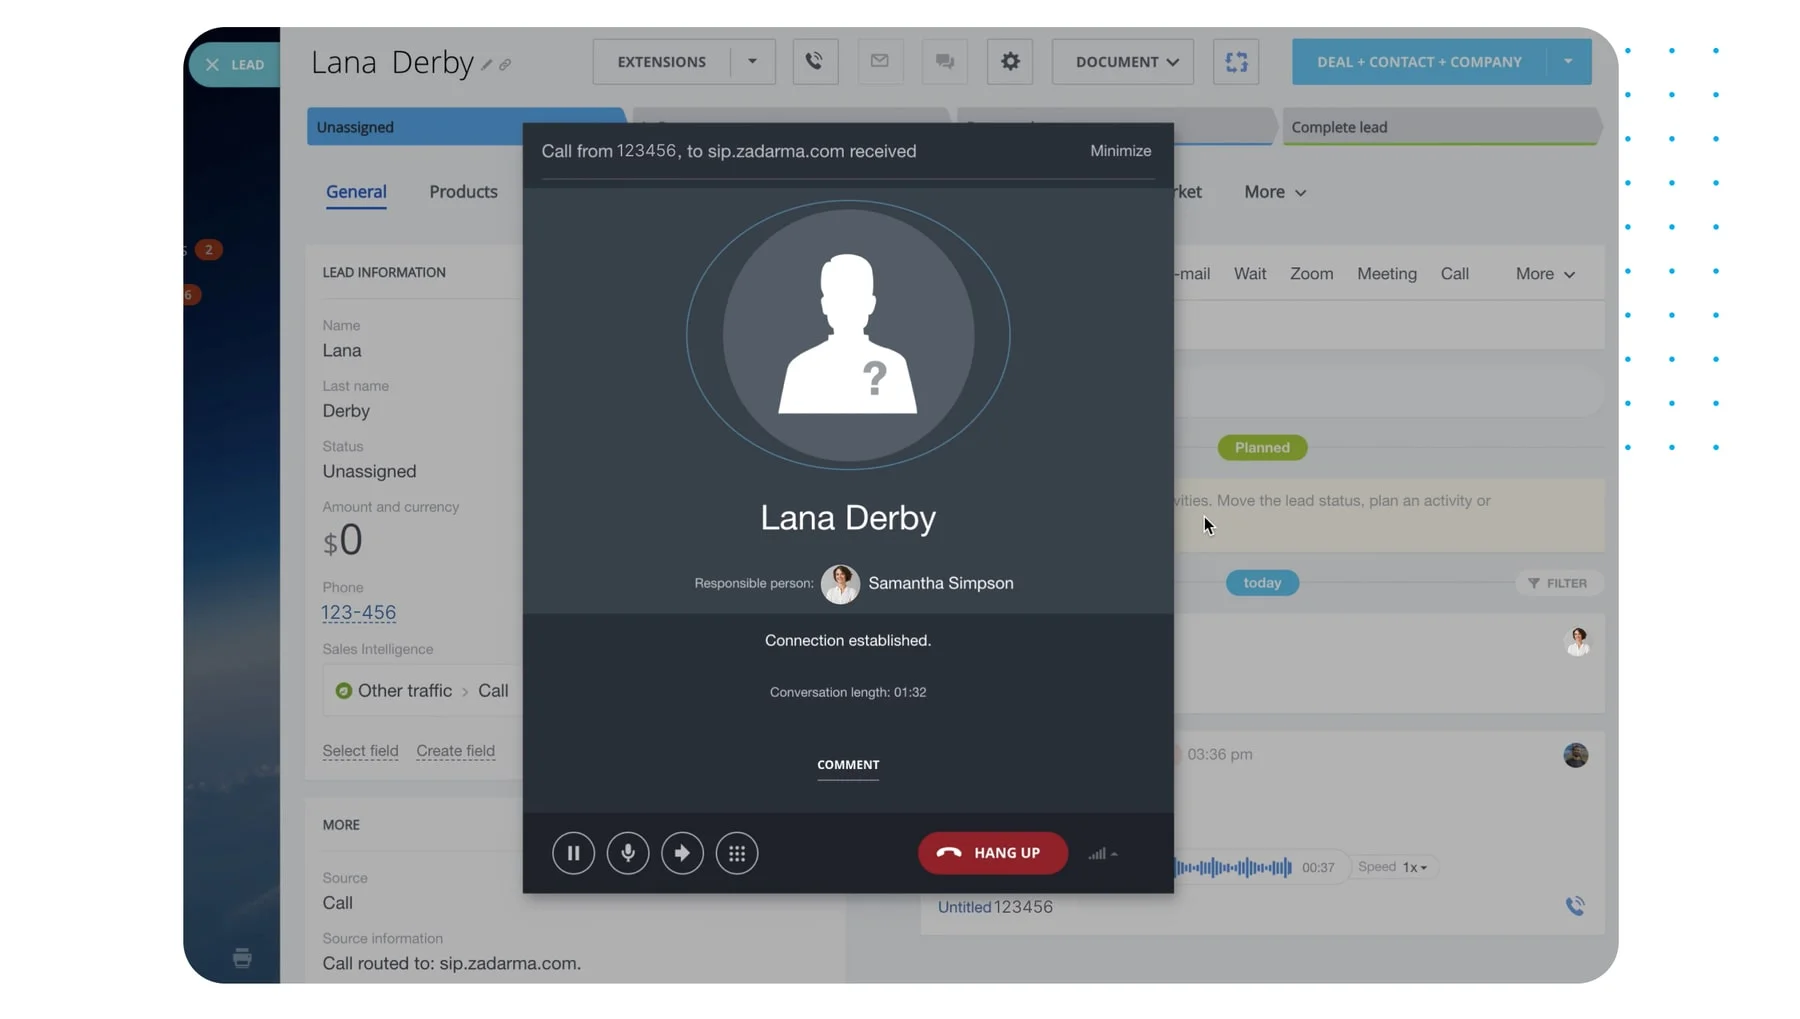The height and width of the screenshot is (1019, 1800).
Task: Click the 123-456 phone number link
Action: 359,612
